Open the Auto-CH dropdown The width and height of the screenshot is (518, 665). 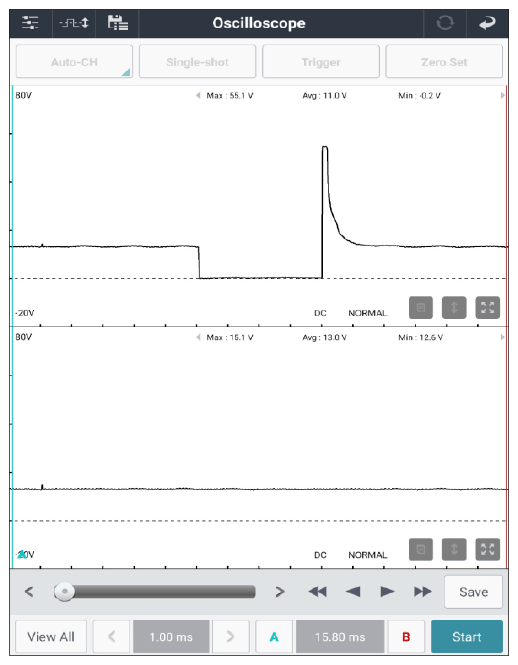click(x=74, y=62)
